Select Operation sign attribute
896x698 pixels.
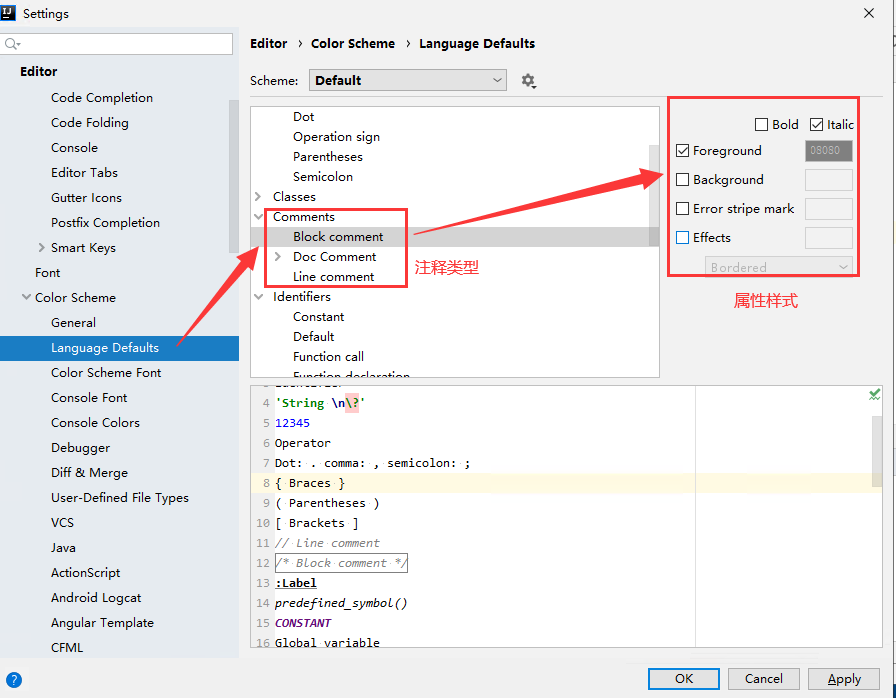pos(336,137)
